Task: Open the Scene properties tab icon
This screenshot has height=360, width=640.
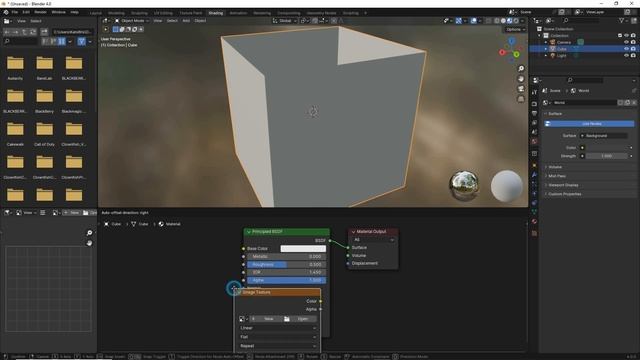Action: 534,132
